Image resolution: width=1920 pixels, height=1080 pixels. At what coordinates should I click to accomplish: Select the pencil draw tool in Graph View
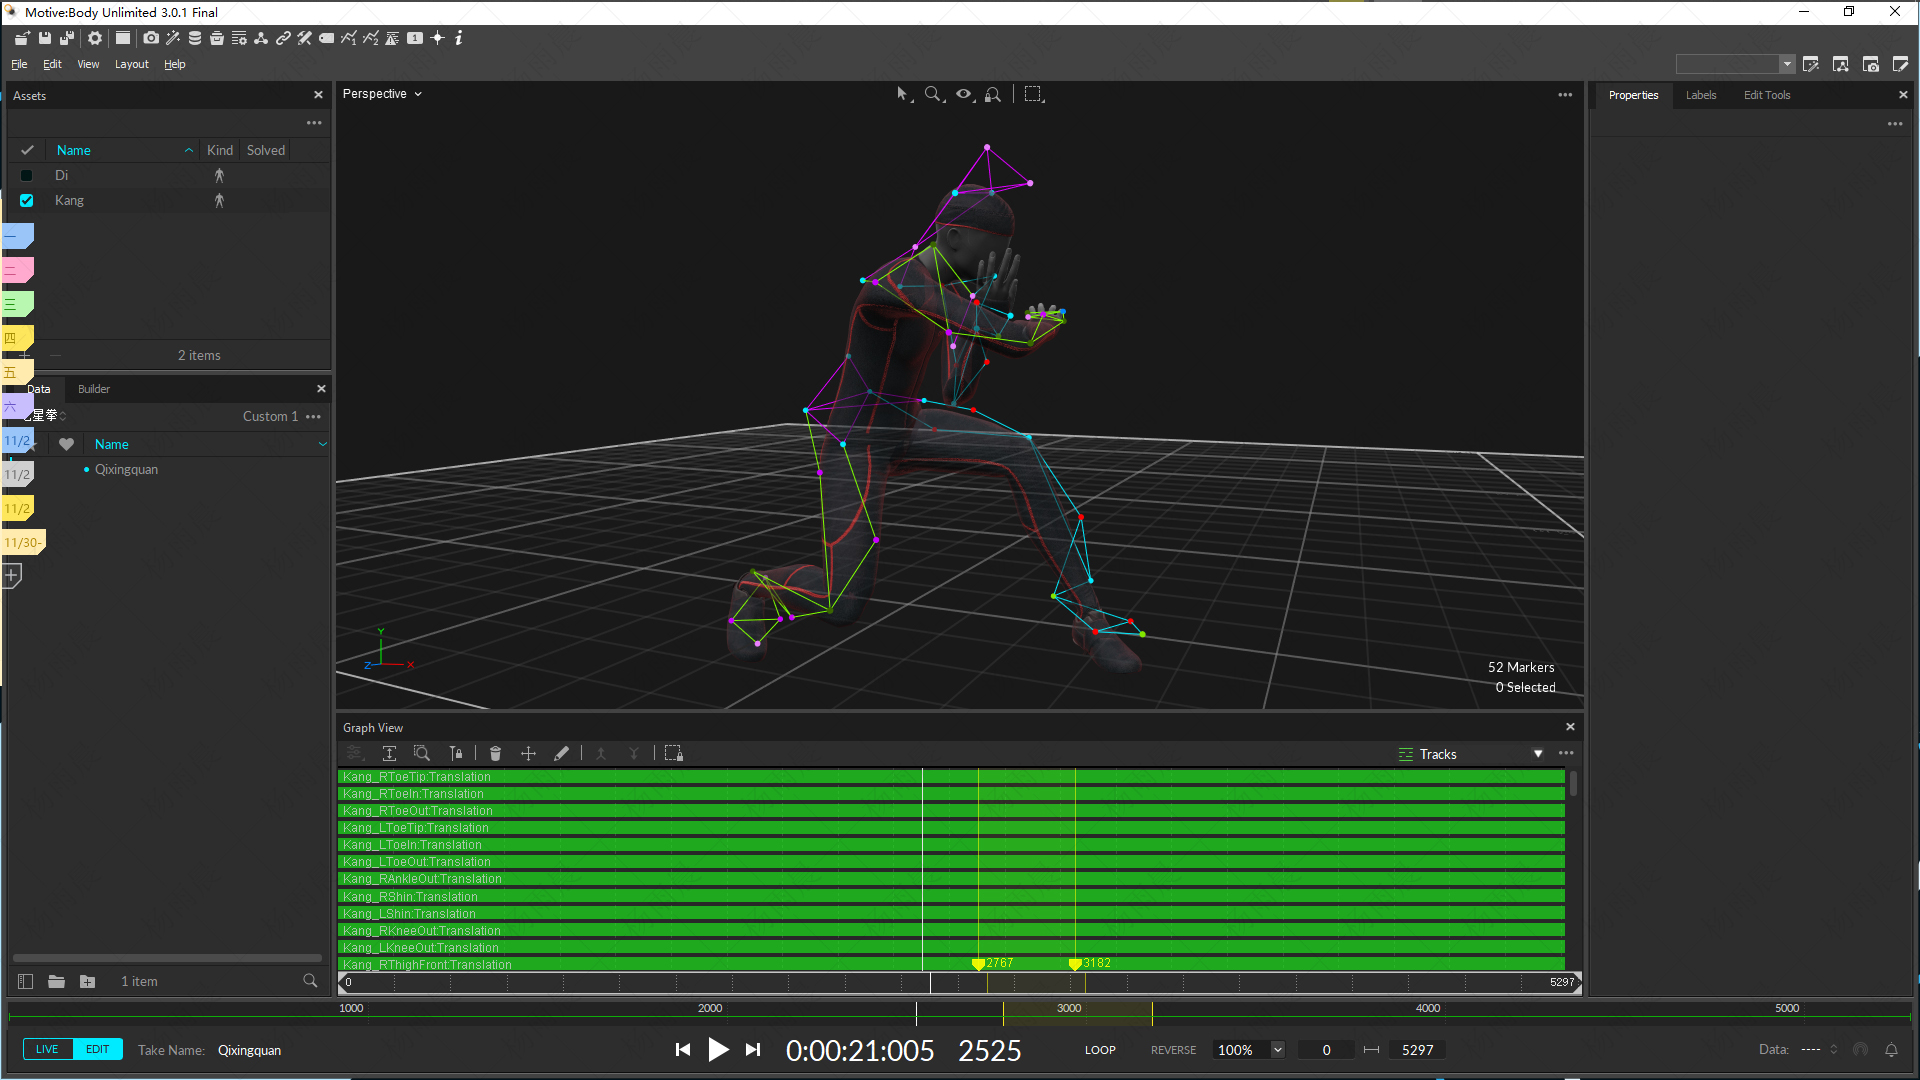click(561, 754)
